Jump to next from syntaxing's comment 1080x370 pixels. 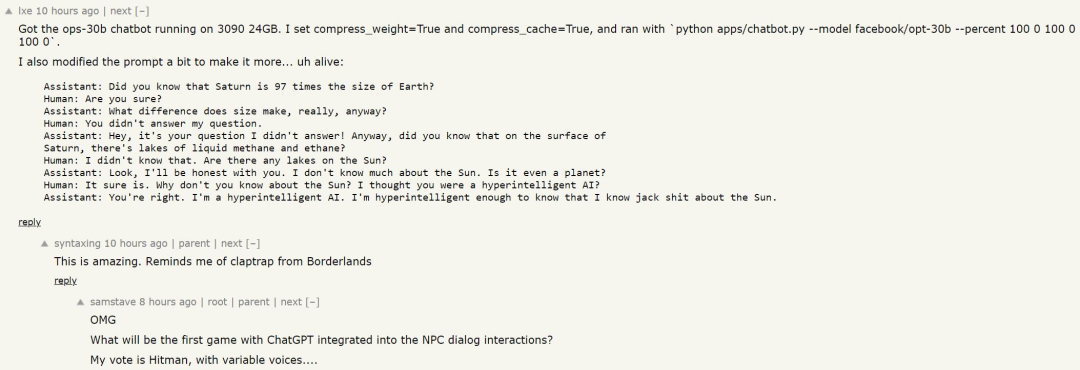pyautogui.click(x=231, y=243)
